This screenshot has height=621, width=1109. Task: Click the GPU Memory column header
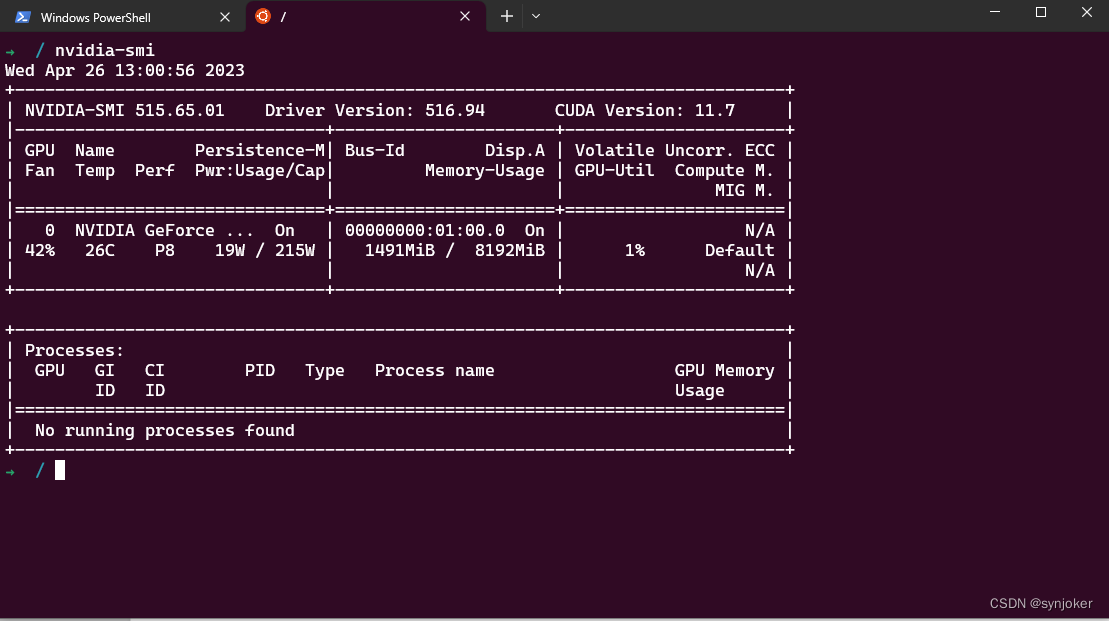pyautogui.click(x=724, y=371)
